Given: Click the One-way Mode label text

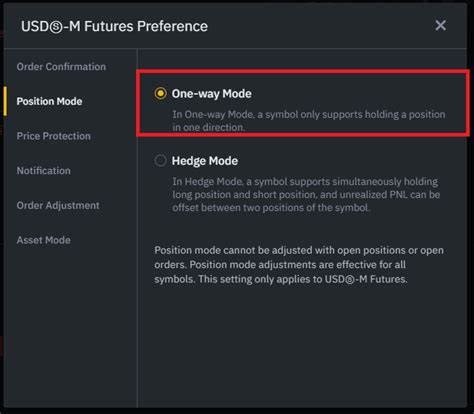Looking at the screenshot, I should pyautogui.click(x=212, y=94).
